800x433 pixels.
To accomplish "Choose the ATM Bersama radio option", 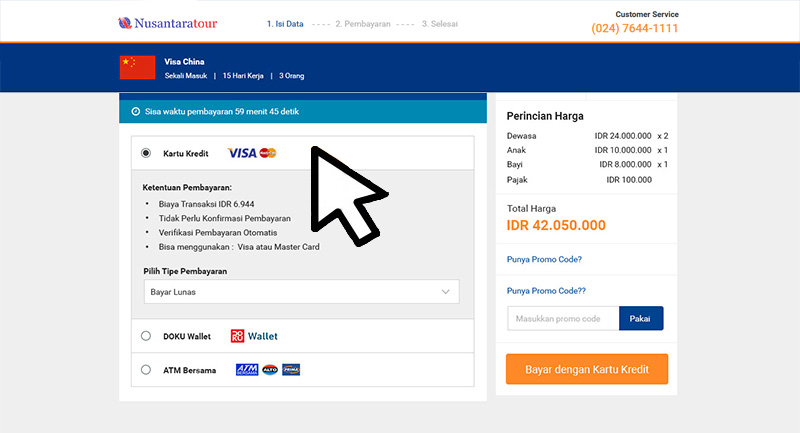I will (x=146, y=370).
